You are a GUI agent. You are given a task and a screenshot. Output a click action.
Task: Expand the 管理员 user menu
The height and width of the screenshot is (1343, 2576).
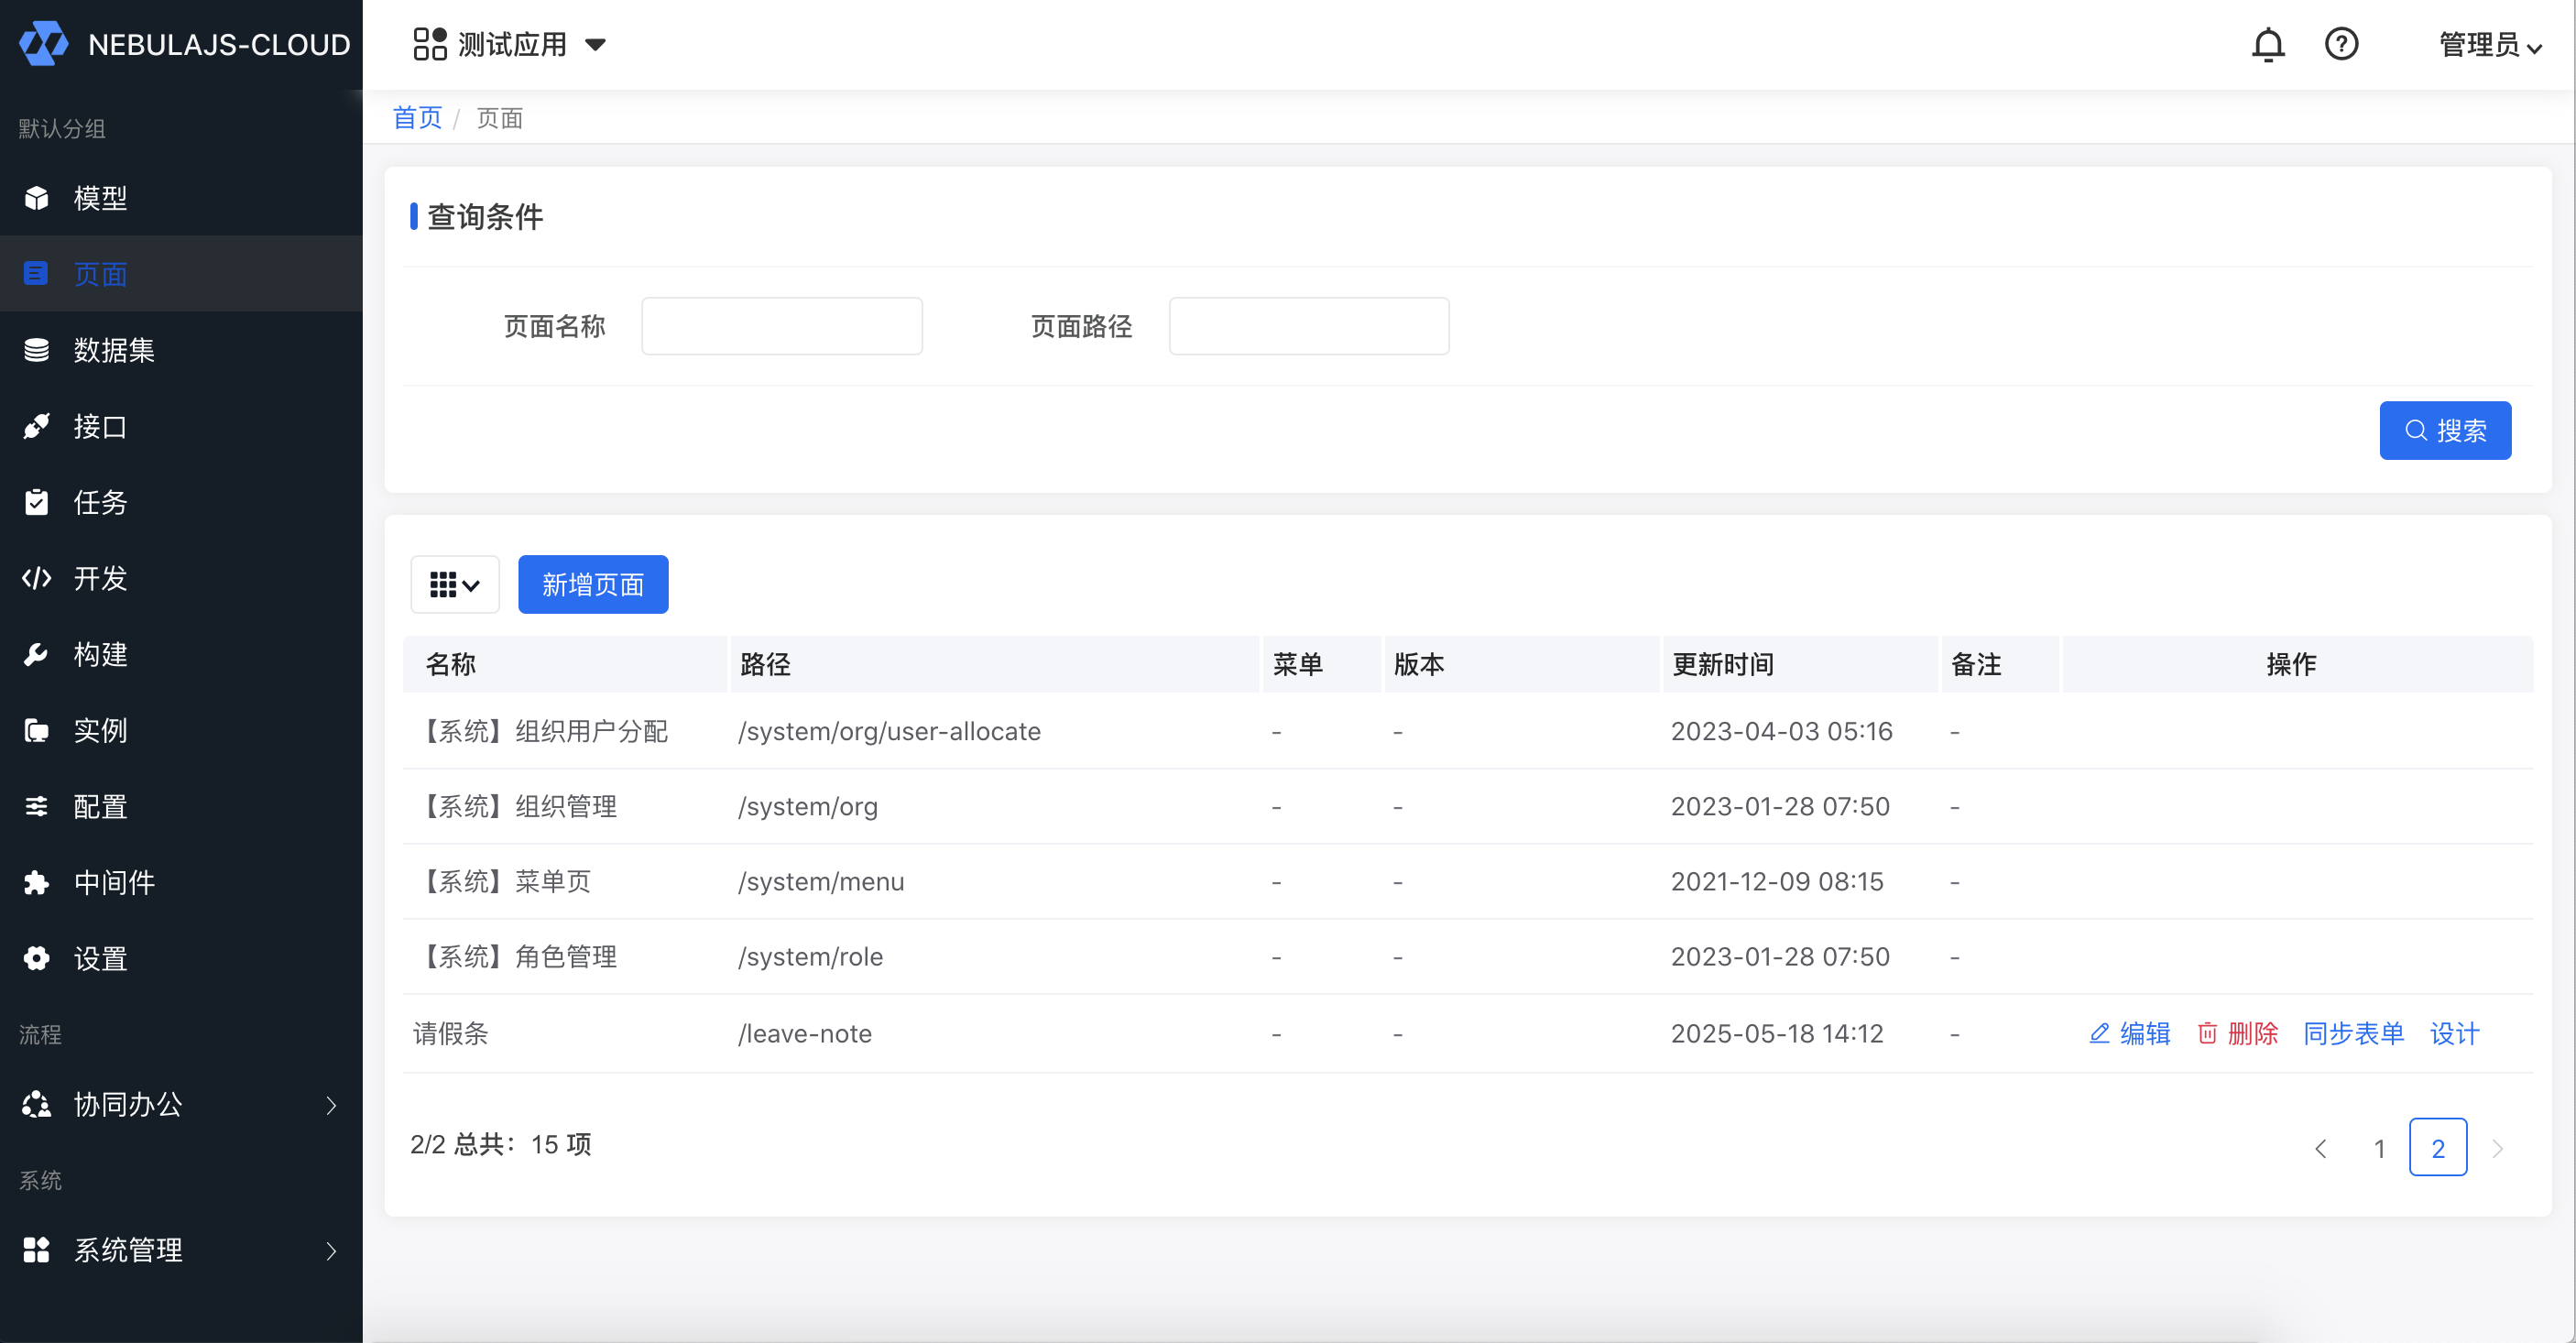[x=2489, y=45]
